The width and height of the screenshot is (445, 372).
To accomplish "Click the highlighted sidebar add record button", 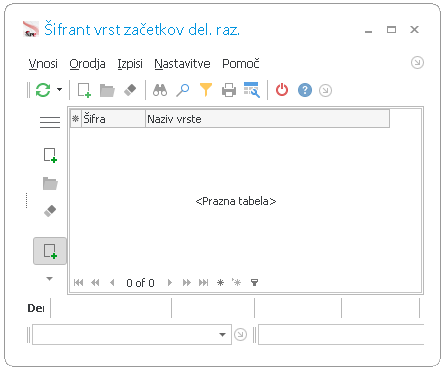I will 50,251.
